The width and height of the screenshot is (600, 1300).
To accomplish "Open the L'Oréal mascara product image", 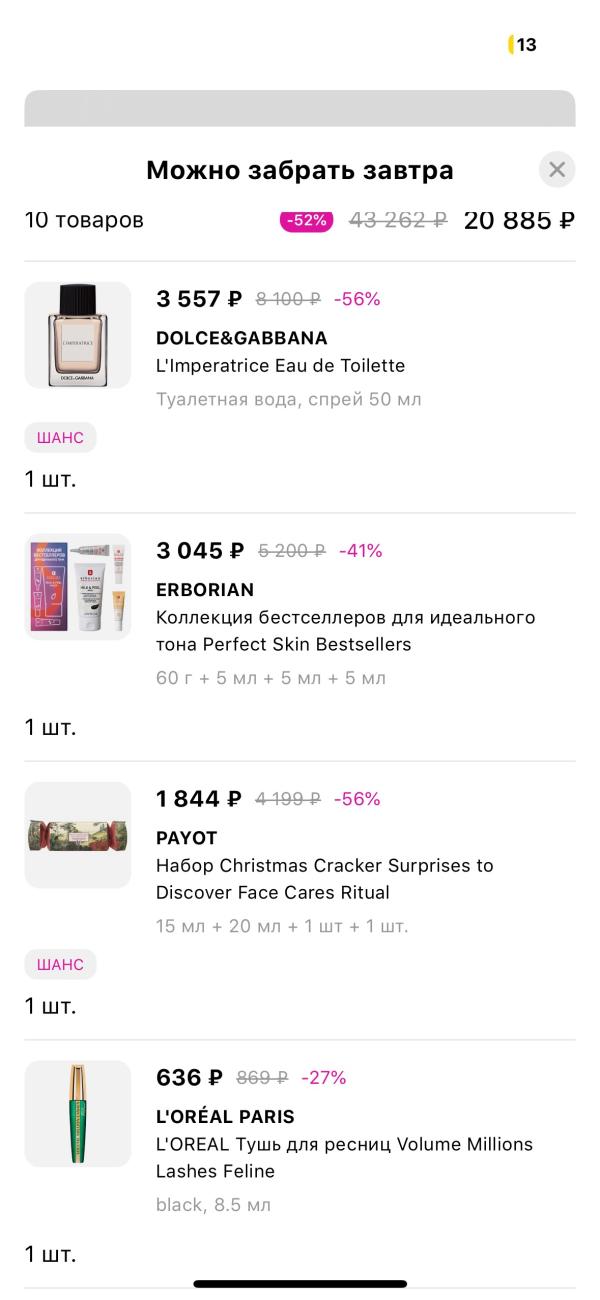I will click(x=78, y=1113).
